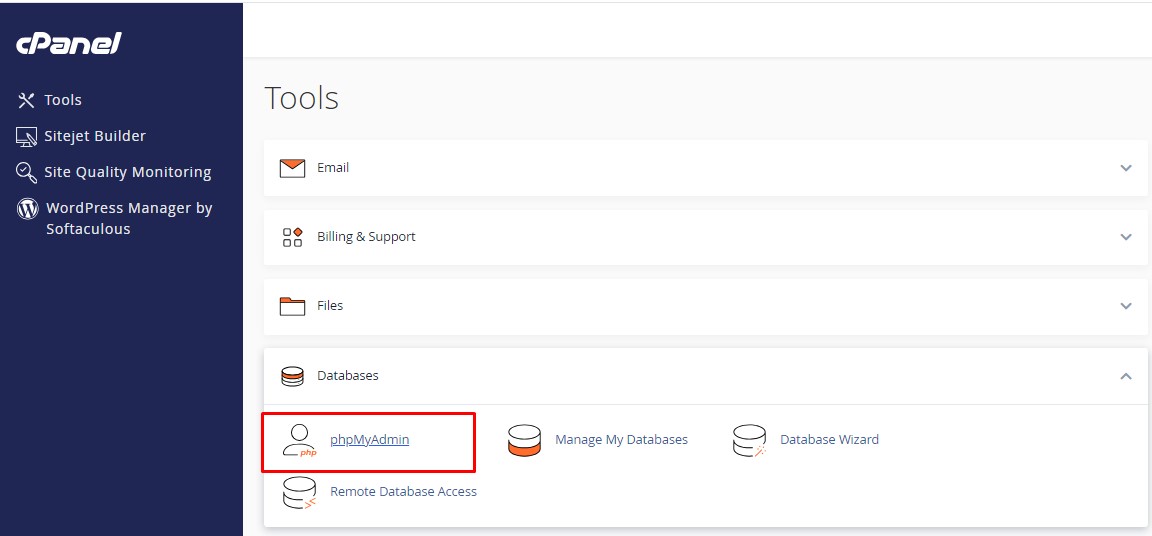Image resolution: width=1152 pixels, height=536 pixels.
Task: Click the Email envelope icon
Action: [x=292, y=168]
